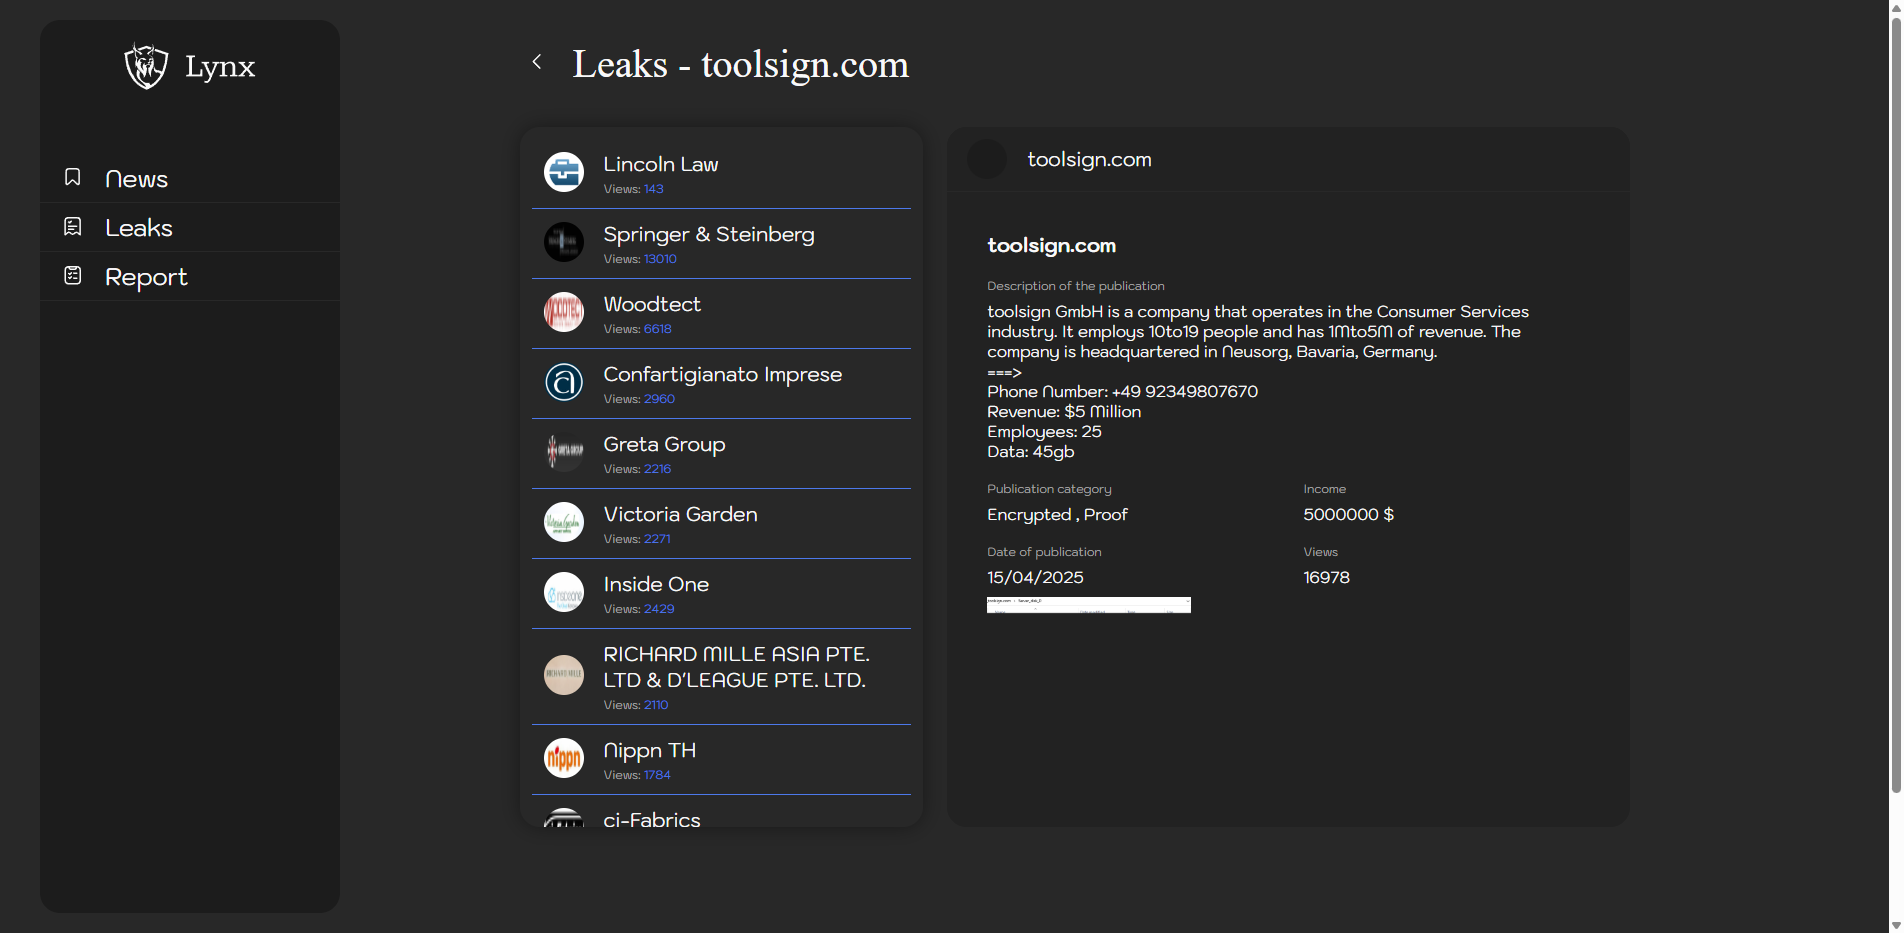The width and height of the screenshot is (1904, 933).
Task: Click the Nippn TH orange logo
Action: pyautogui.click(x=564, y=758)
